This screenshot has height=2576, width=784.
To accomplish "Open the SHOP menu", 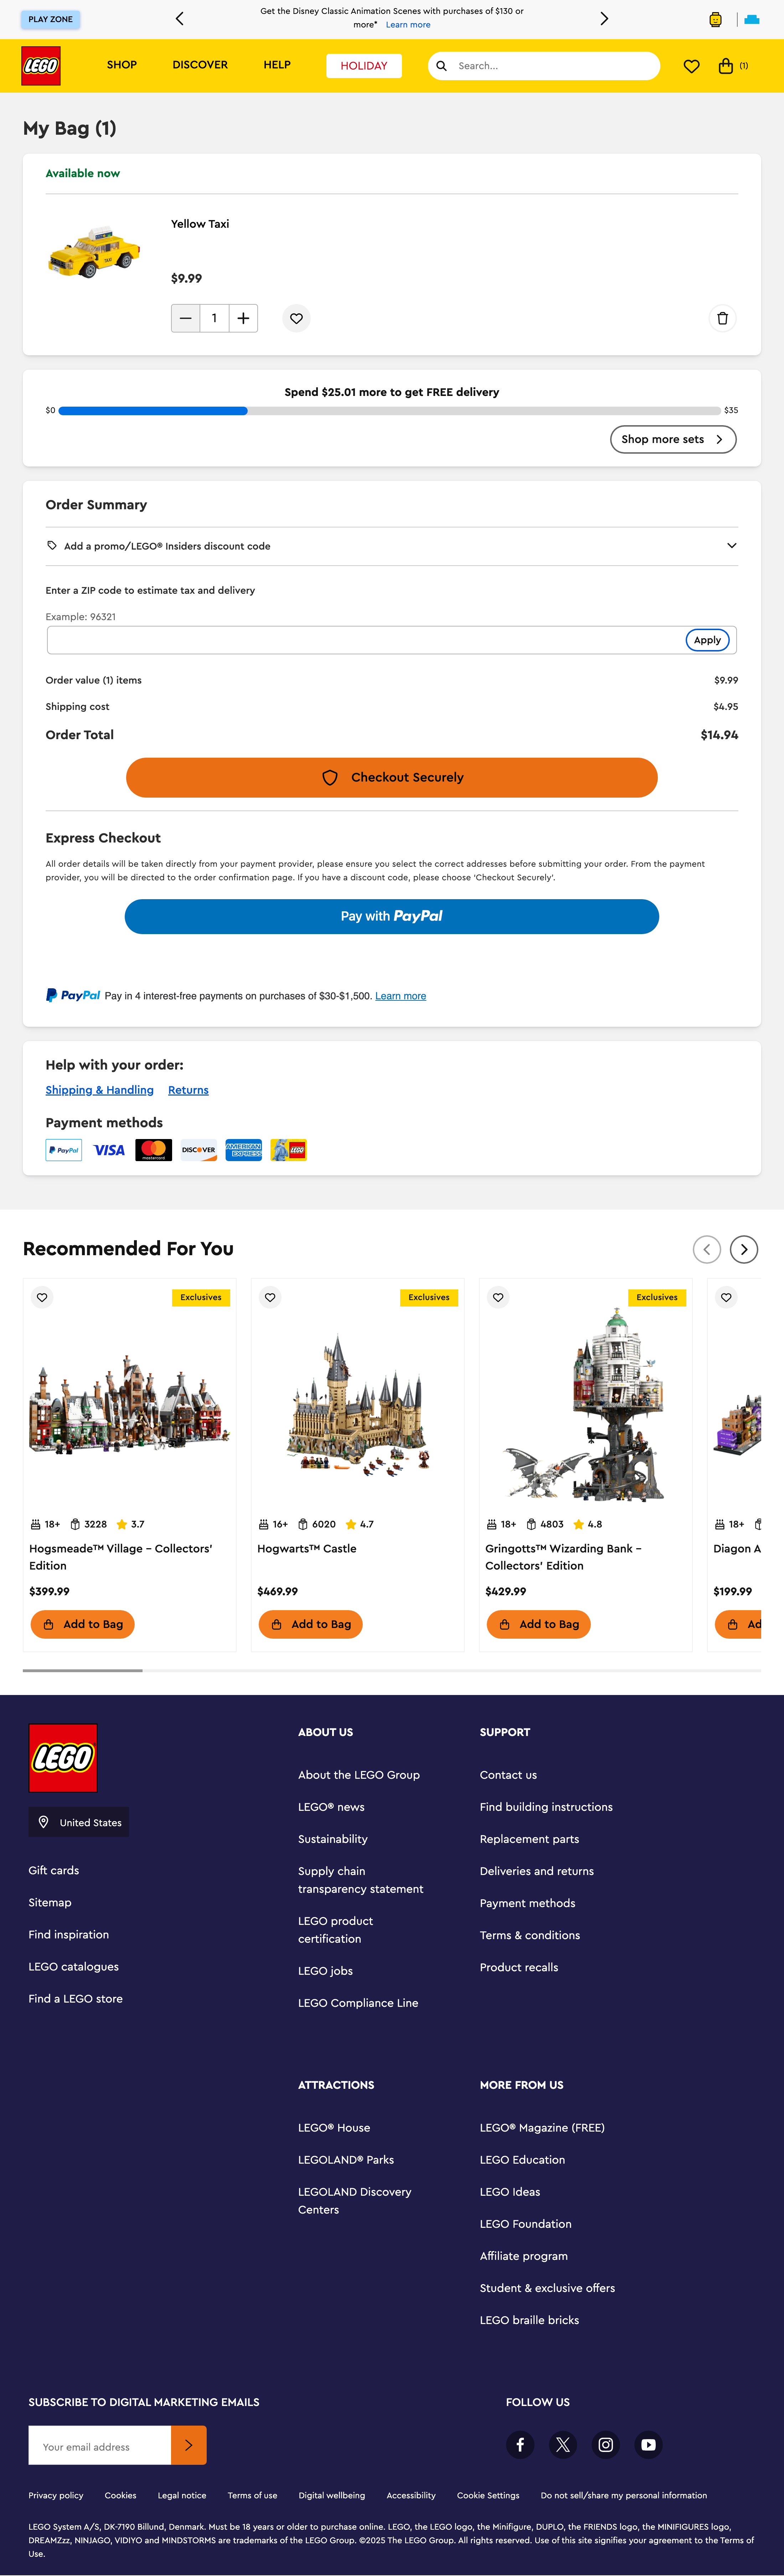I will point(121,65).
